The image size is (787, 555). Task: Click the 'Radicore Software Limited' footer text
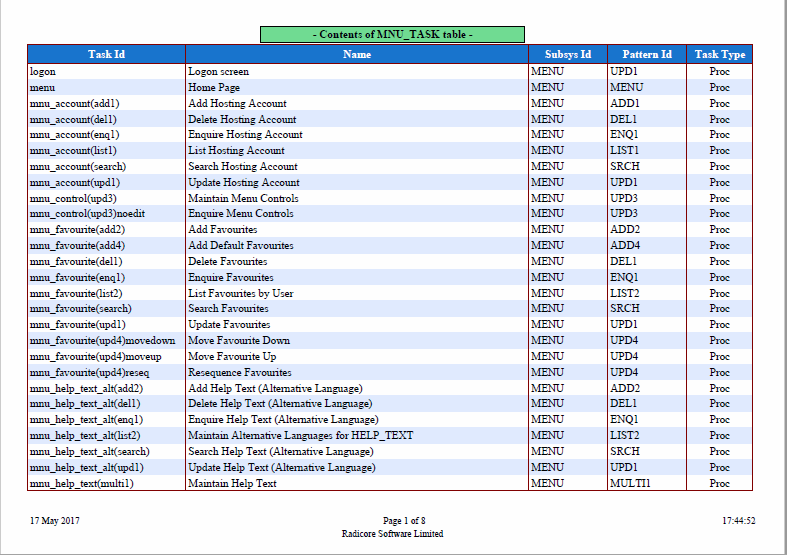coord(392,534)
